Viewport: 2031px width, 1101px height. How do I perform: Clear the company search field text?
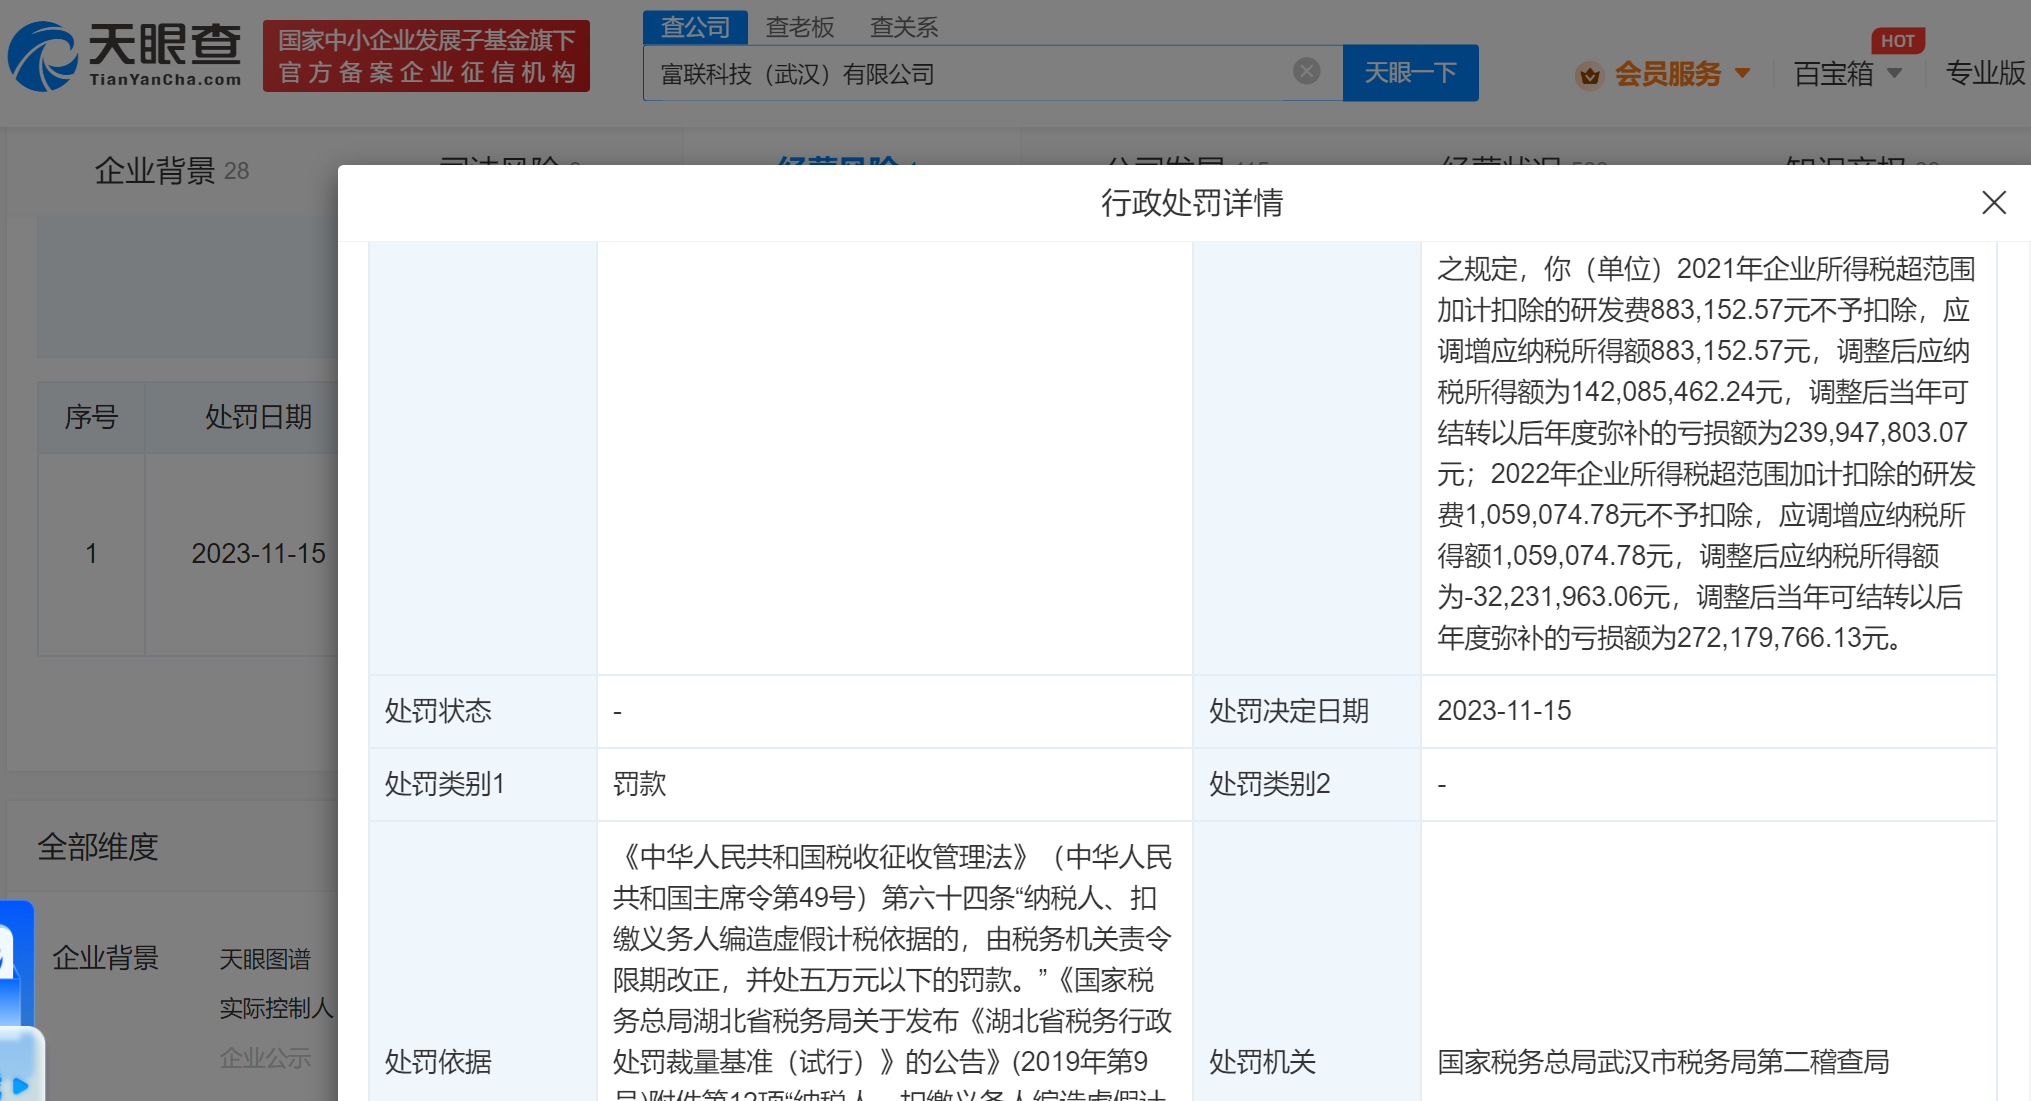click(x=1306, y=71)
